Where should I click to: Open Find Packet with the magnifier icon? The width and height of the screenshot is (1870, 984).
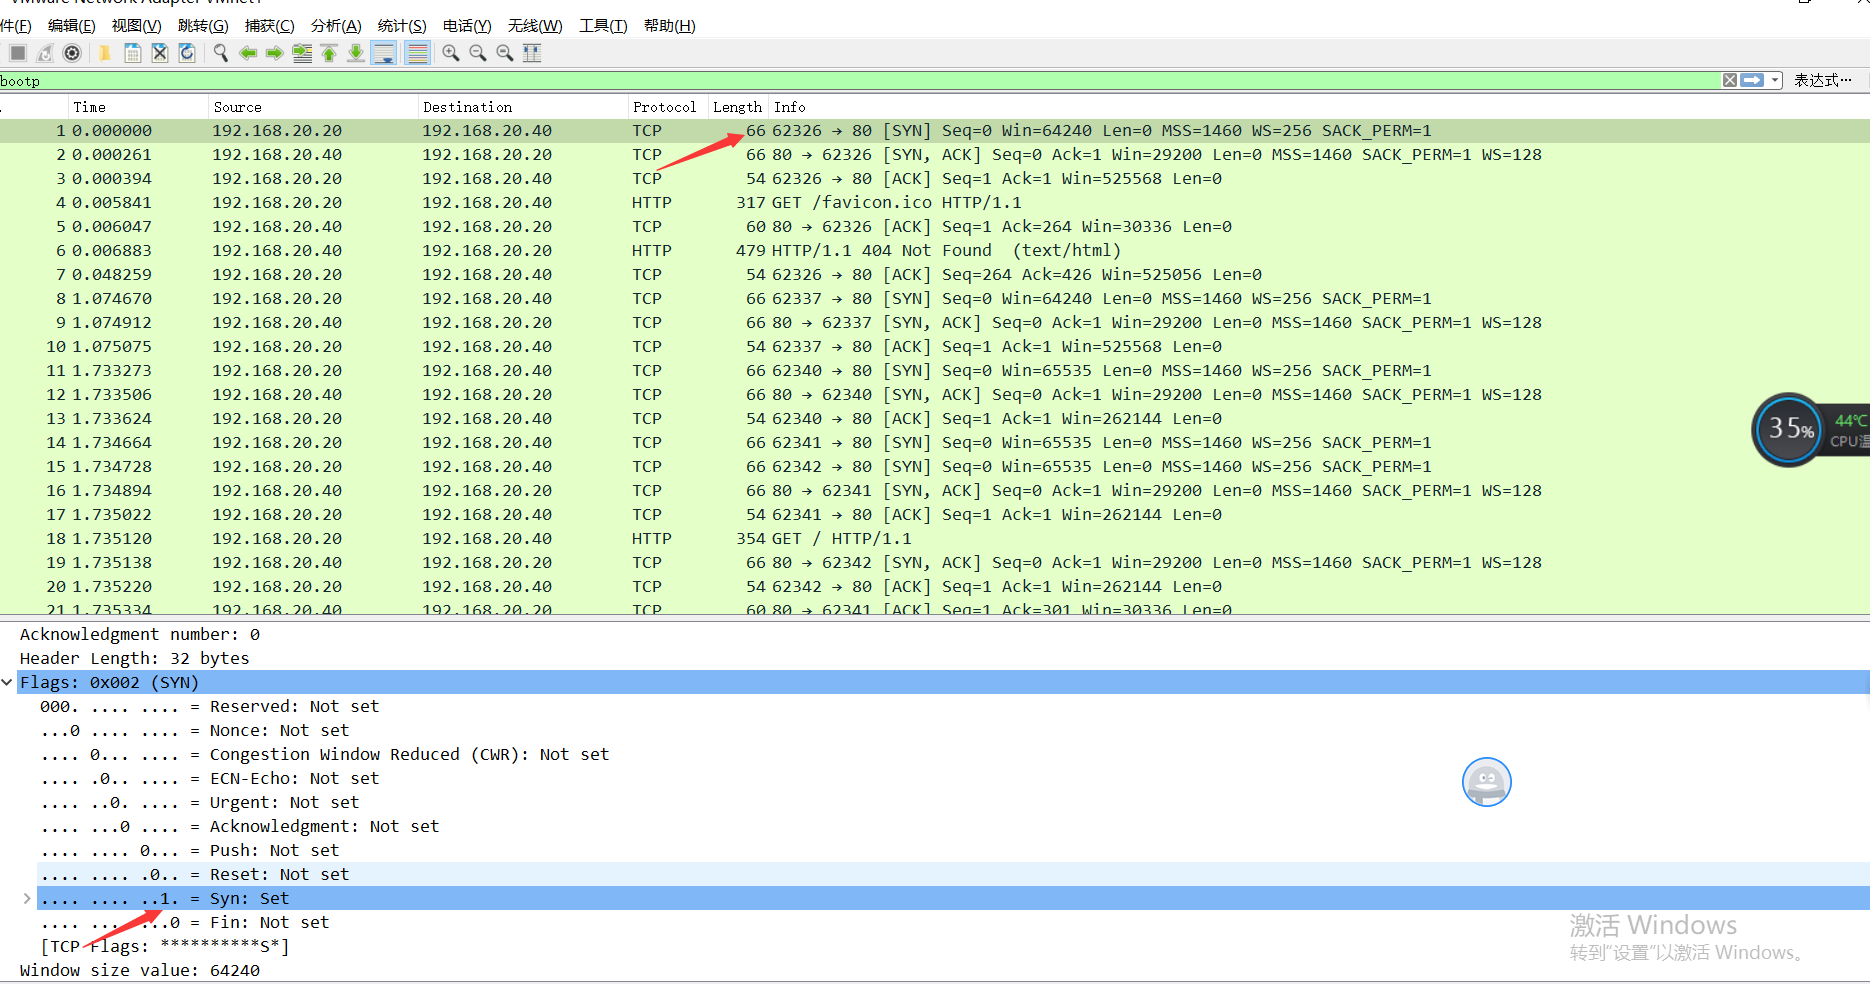pos(220,53)
